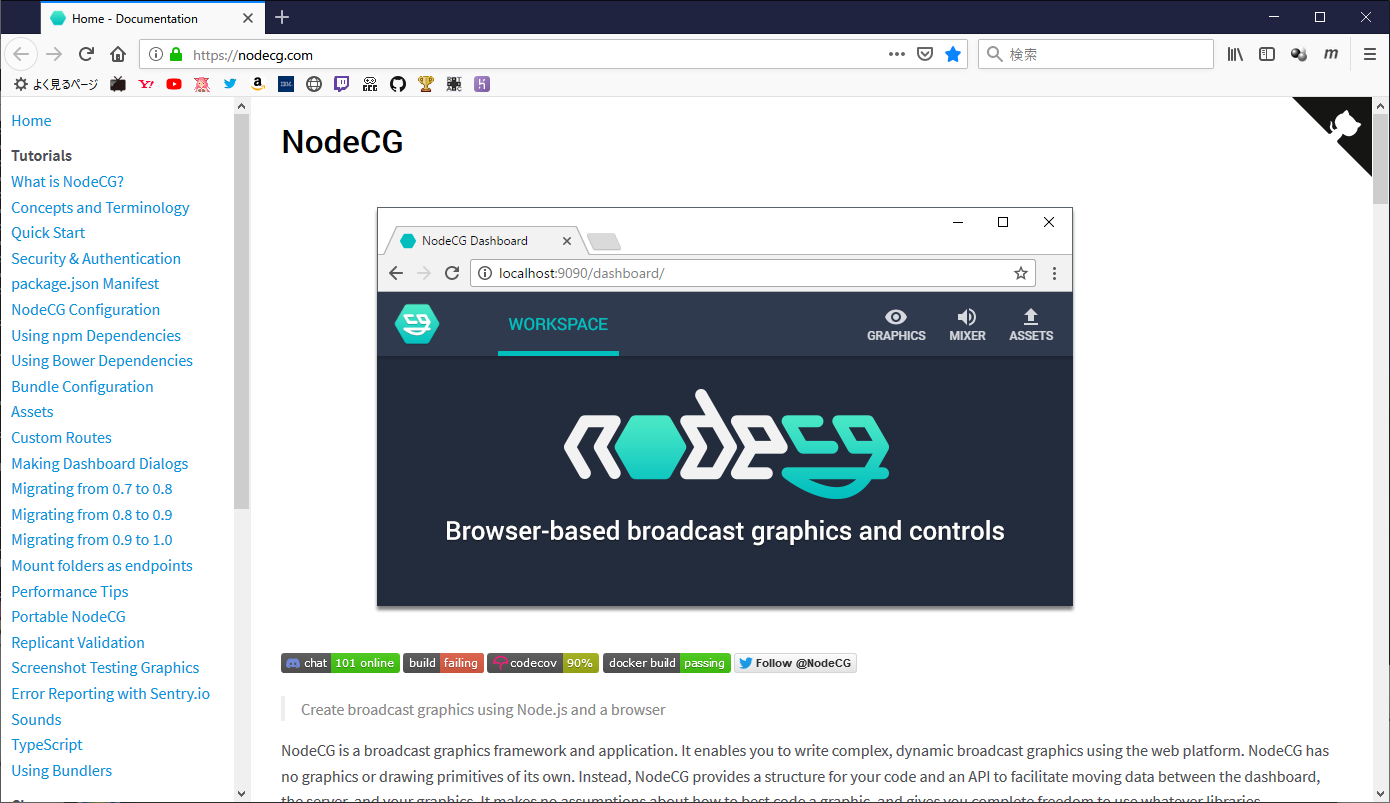Open the Amazon bookmark
The height and width of the screenshot is (803, 1390).
coord(258,84)
